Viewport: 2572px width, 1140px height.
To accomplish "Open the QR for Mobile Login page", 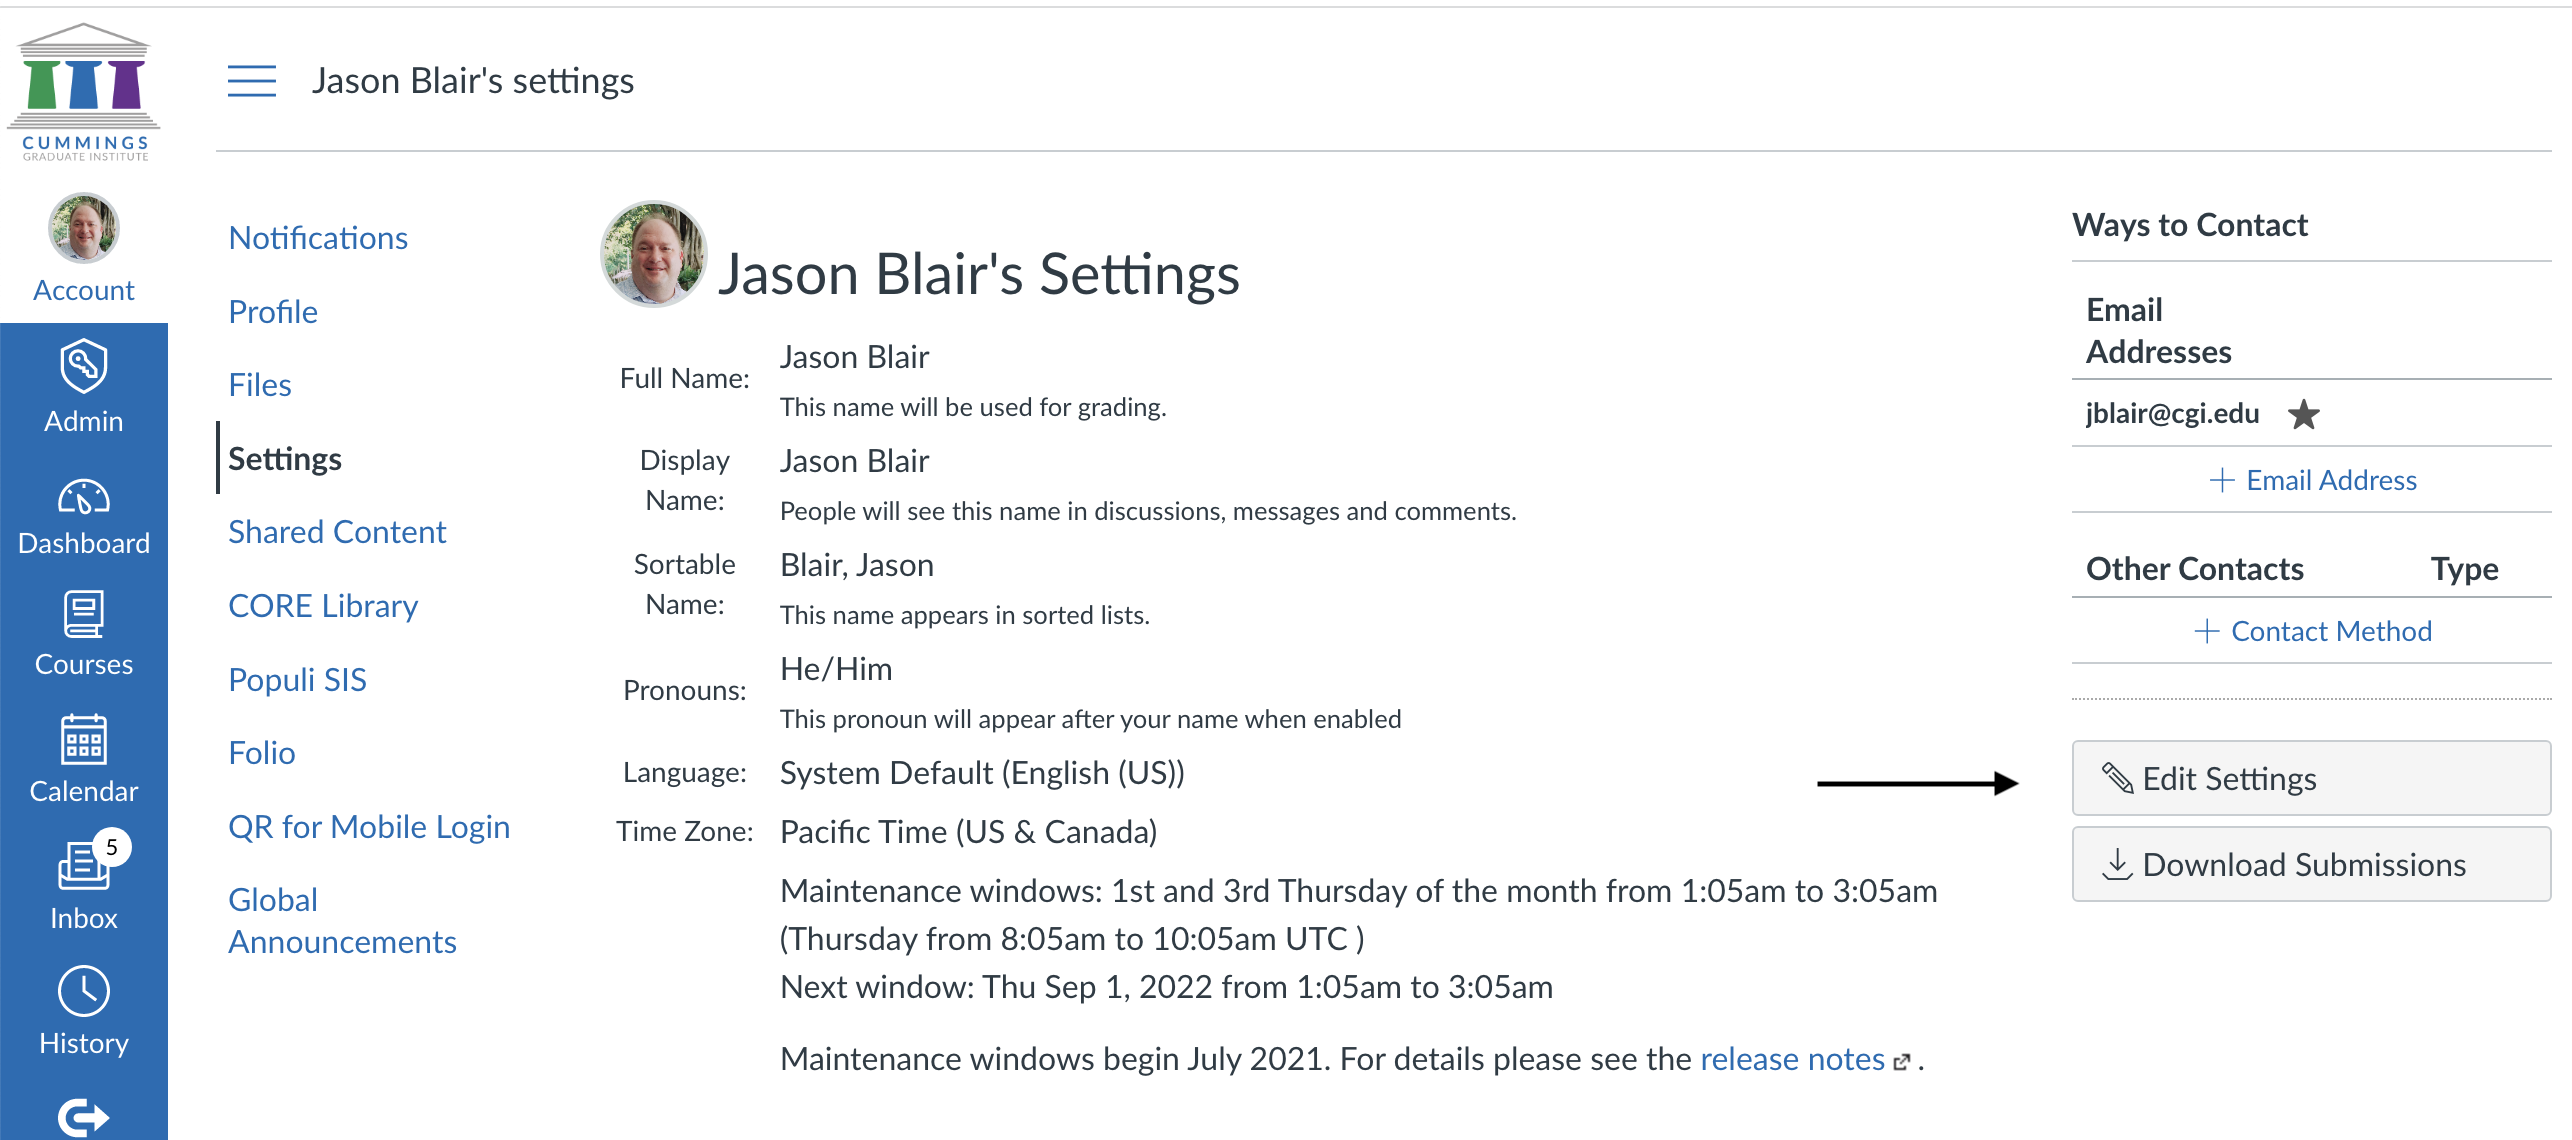I will coord(369,827).
